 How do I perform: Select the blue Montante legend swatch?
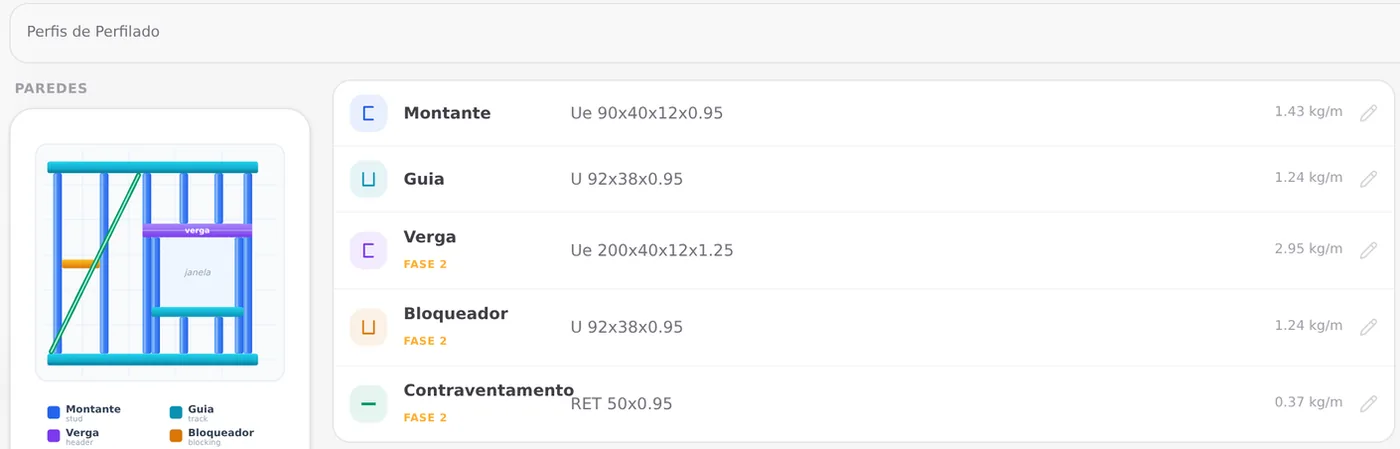[54, 412]
